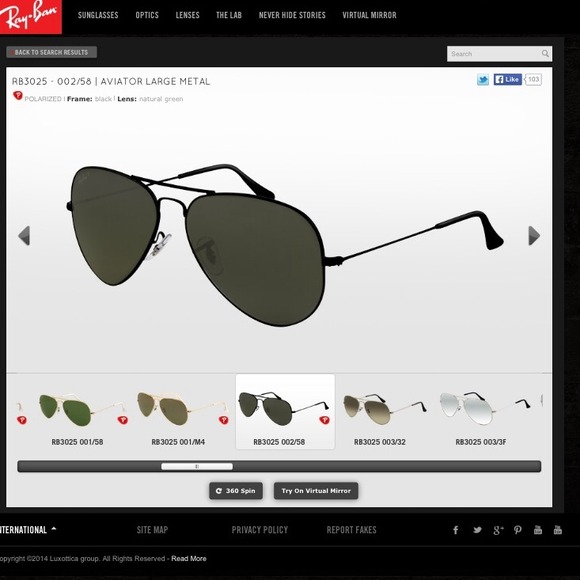The height and width of the screenshot is (580, 580).
Task: Open The Lab menu
Action: (229, 15)
